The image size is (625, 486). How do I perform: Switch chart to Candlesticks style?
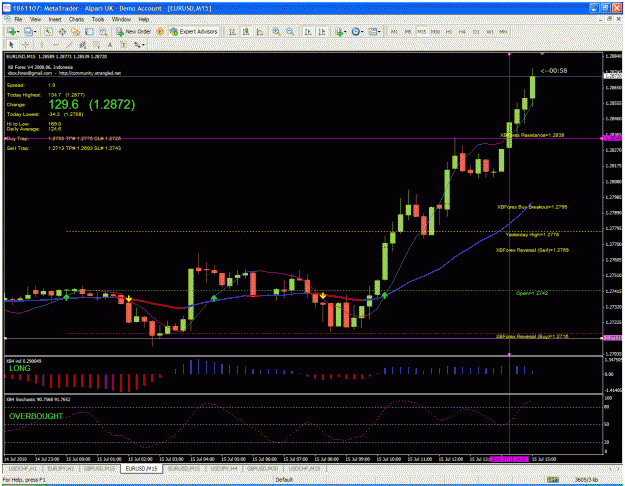(x=246, y=31)
